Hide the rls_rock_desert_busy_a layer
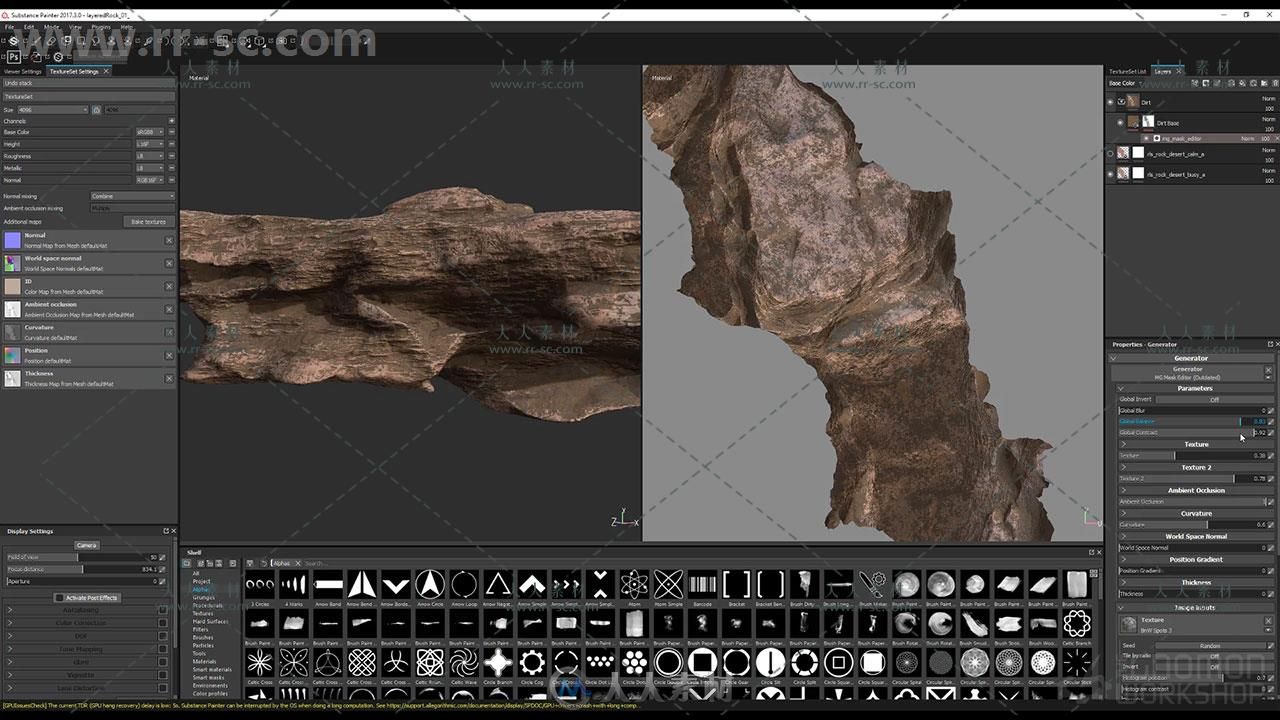The height and width of the screenshot is (720, 1280). (x=1110, y=174)
